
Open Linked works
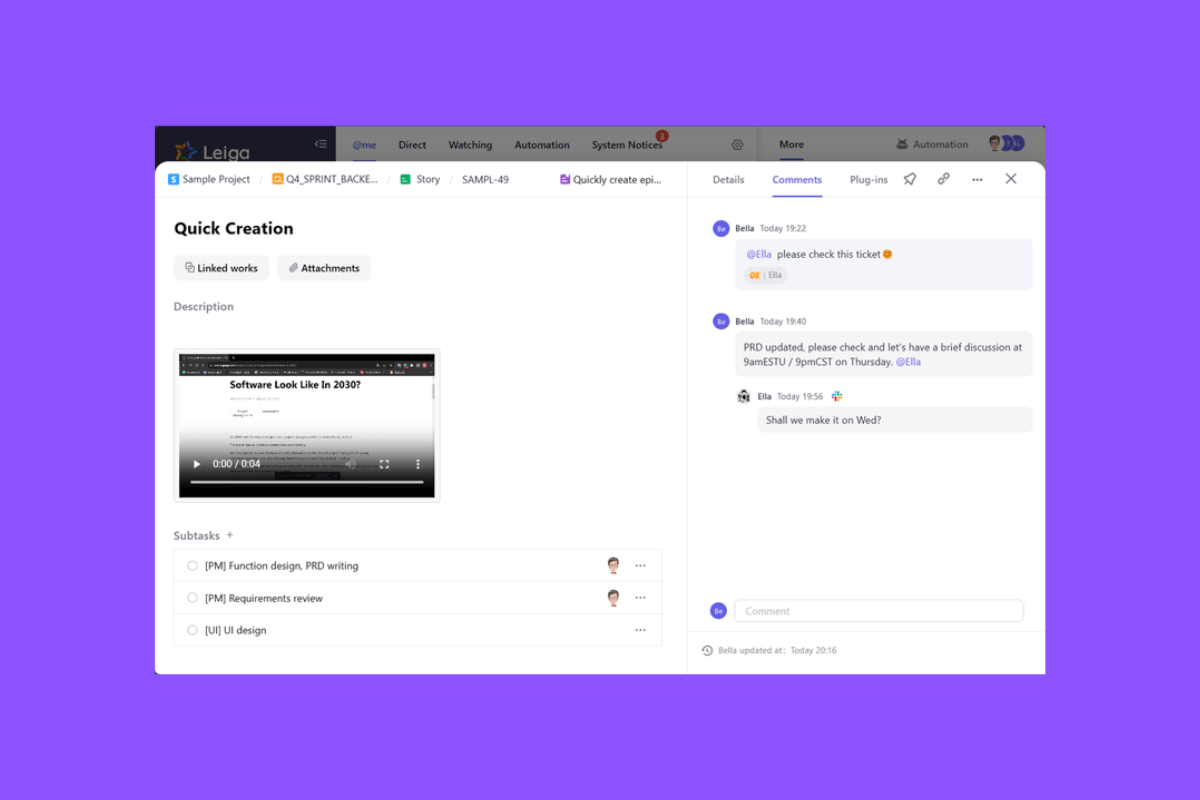(x=221, y=268)
